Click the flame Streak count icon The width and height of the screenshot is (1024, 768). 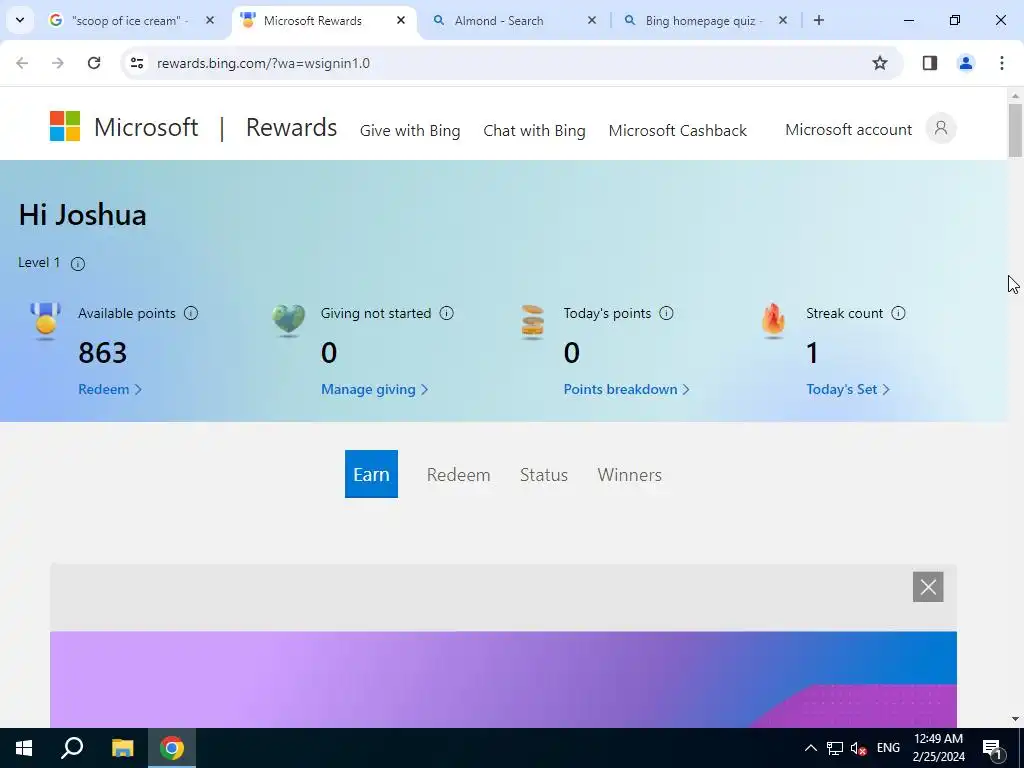pyautogui.click(x=773, y=321)
